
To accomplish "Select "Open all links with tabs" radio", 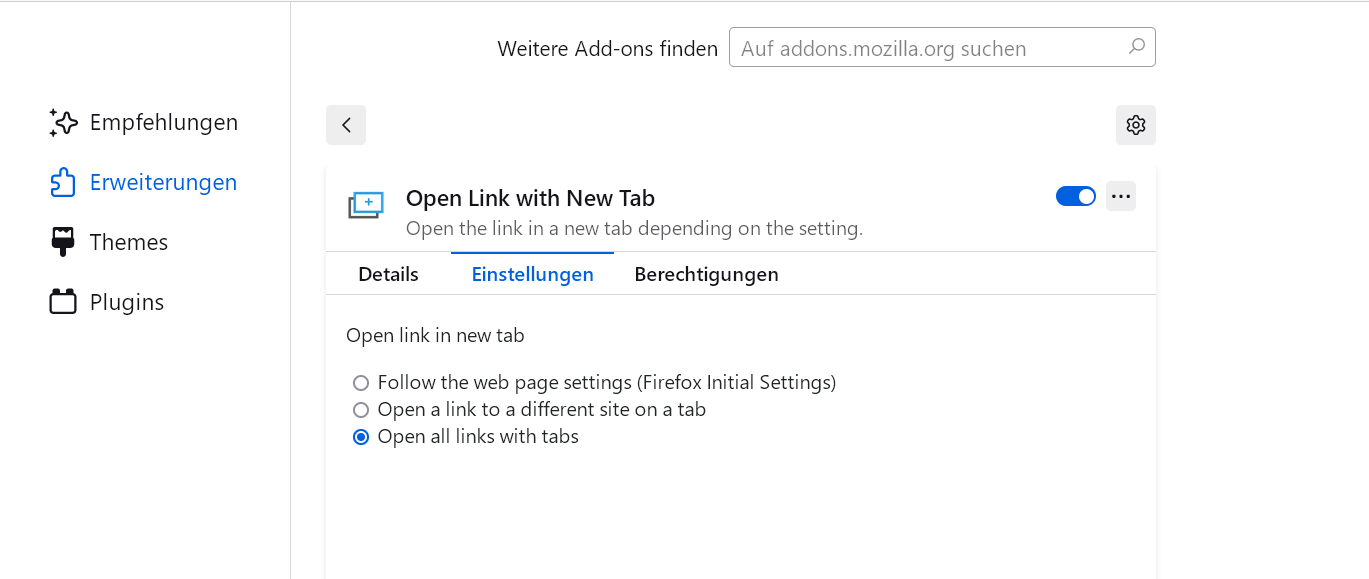I will click(x=361, y=437).
